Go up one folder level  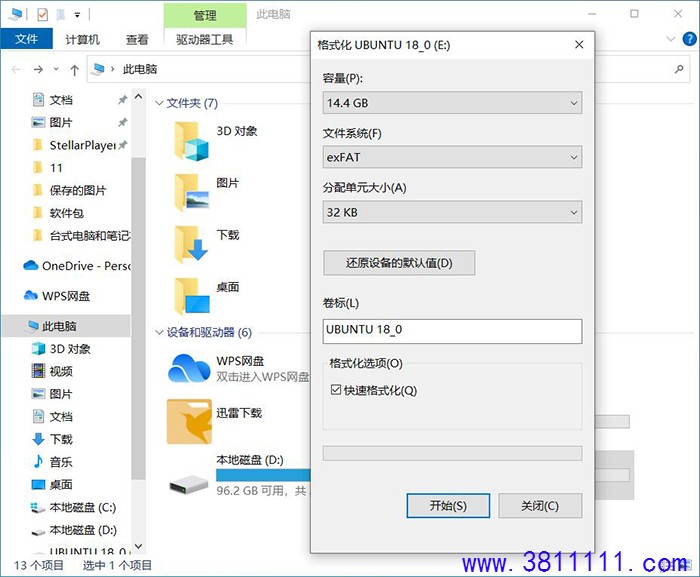[75, 70]
